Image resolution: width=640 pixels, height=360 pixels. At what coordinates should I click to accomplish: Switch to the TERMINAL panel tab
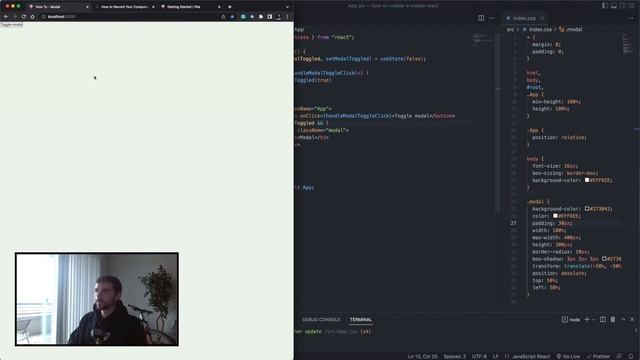361,320
